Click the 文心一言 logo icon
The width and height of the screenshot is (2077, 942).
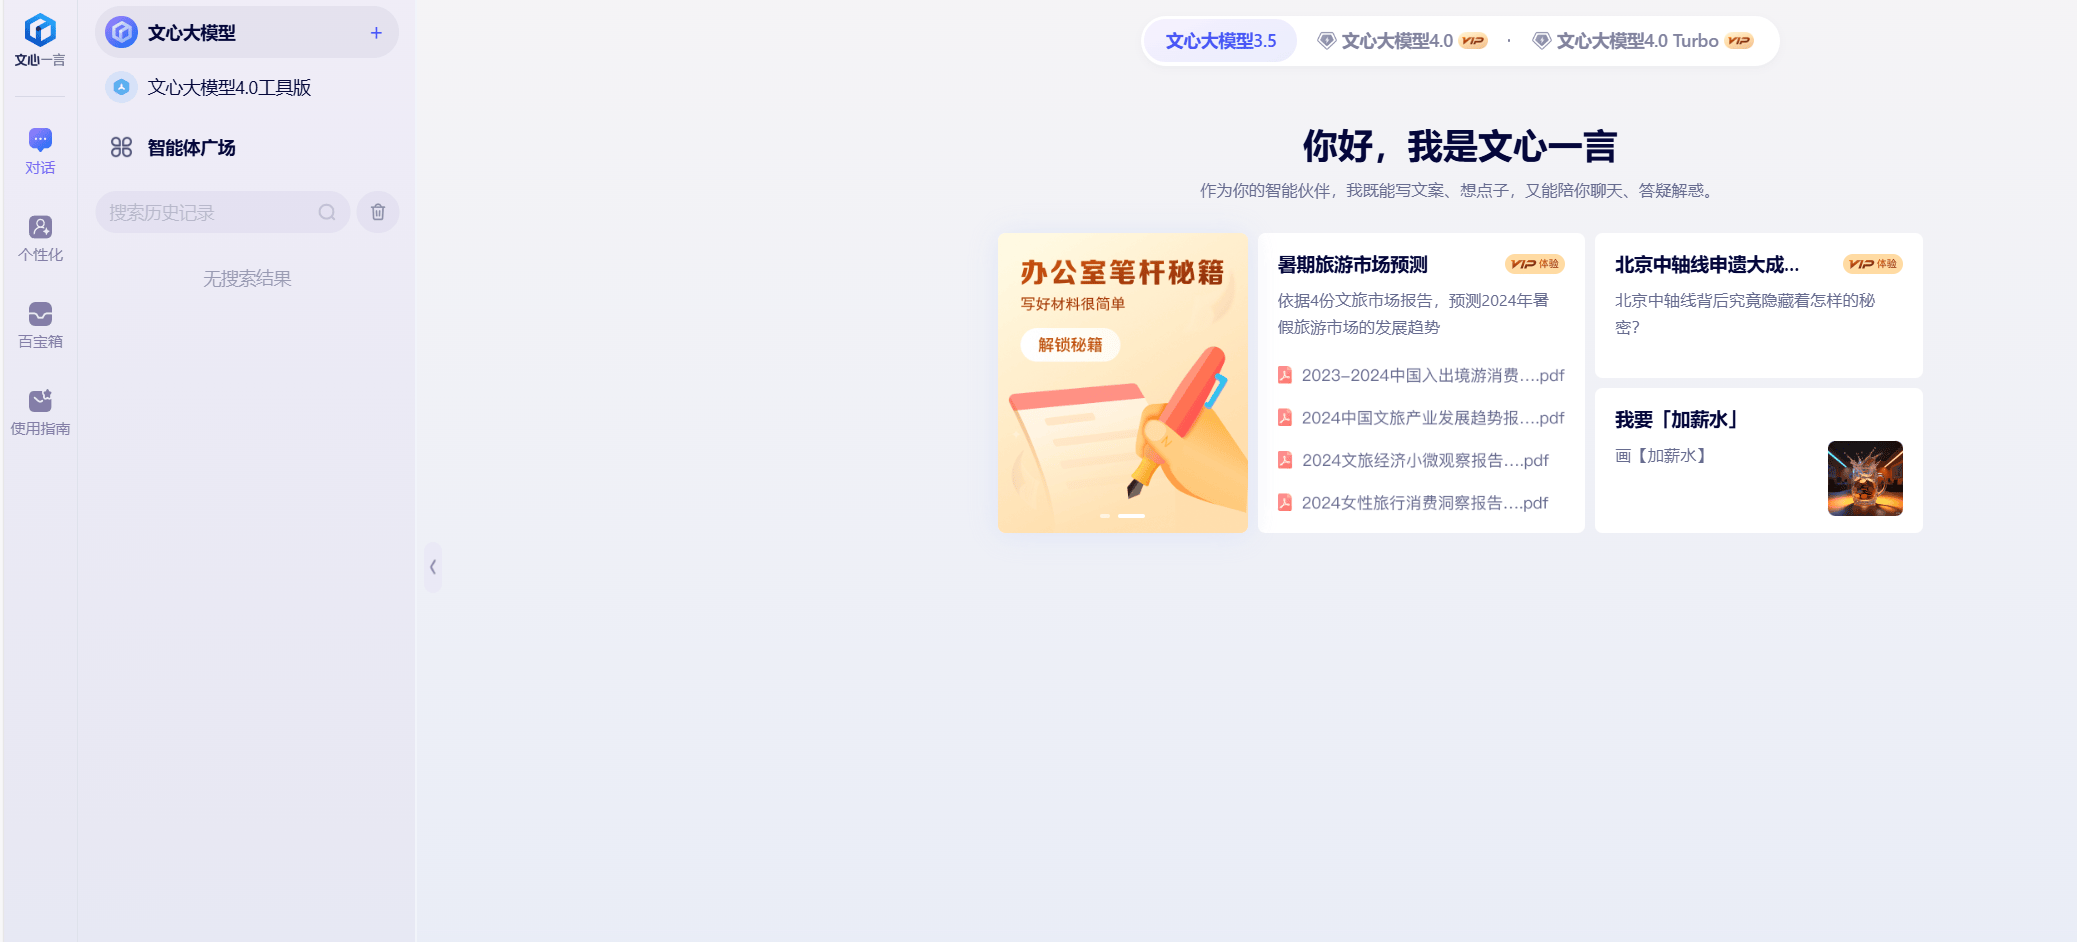click(40, 30)
